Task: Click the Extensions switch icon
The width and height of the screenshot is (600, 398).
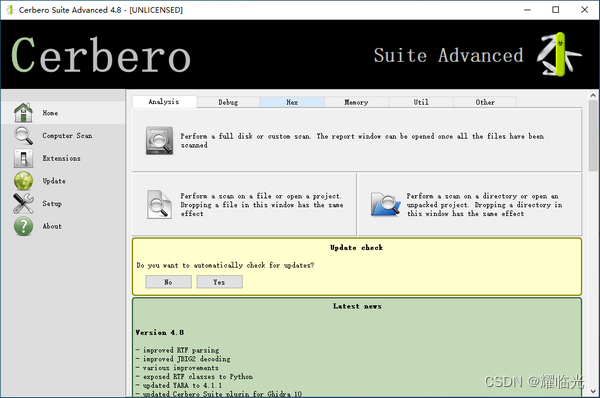Action: (23, 158)
